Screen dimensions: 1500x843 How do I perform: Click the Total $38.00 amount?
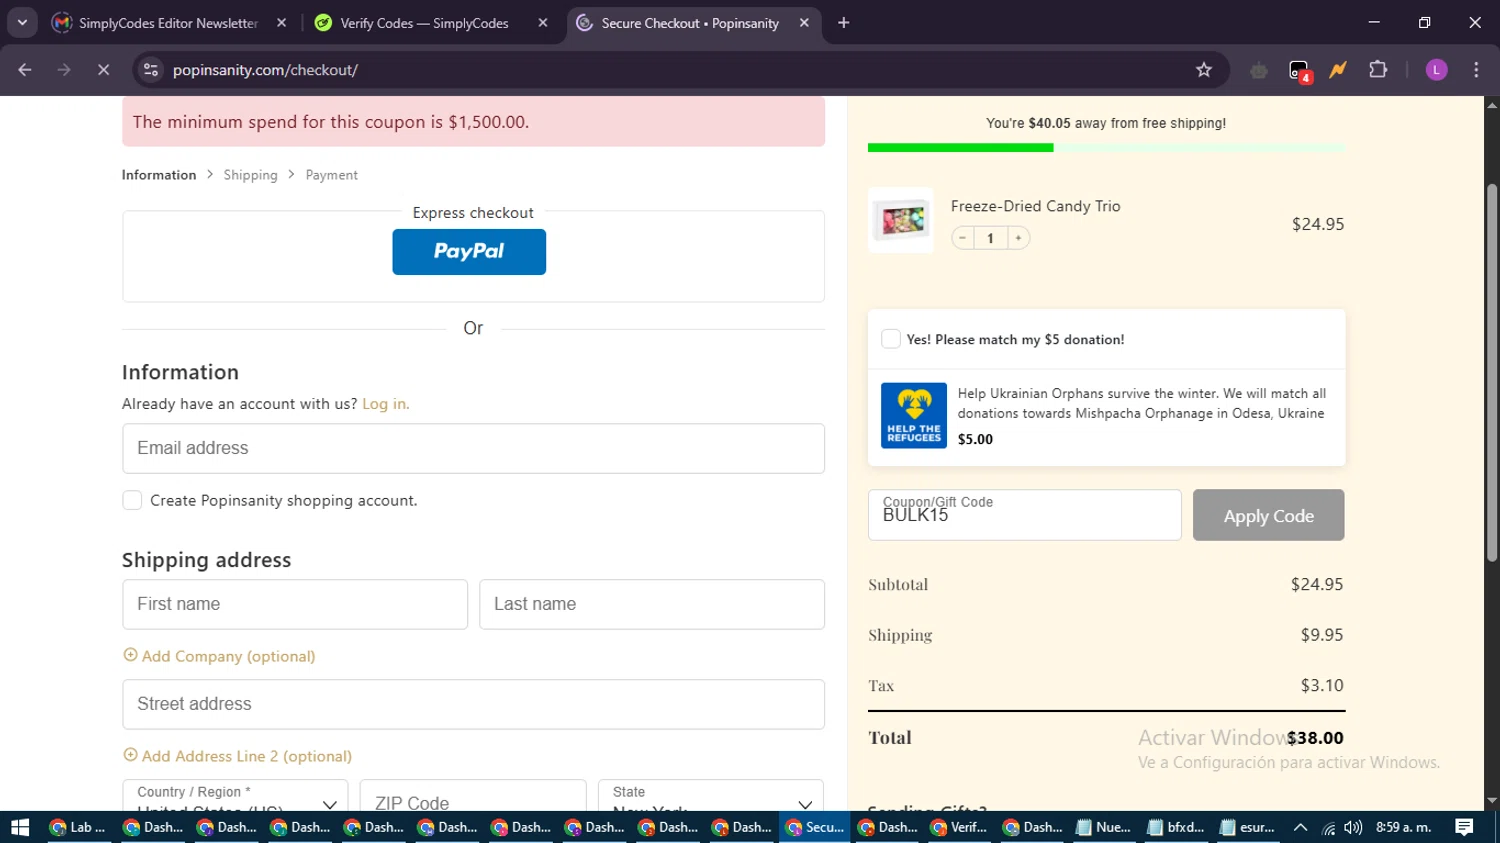pos(1315,738)
